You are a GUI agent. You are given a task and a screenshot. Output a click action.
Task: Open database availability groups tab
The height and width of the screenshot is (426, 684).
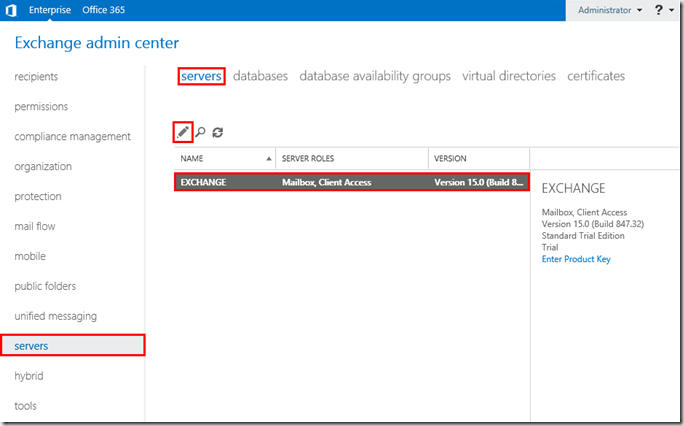375,76
